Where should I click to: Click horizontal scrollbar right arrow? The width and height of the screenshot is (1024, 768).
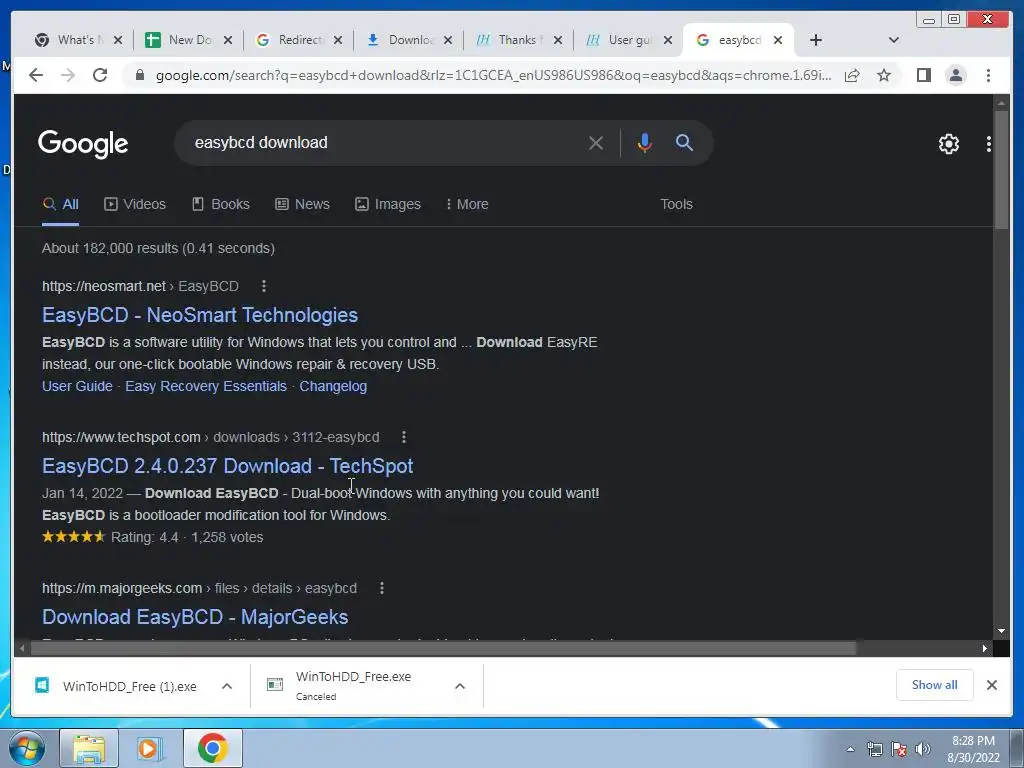pyautogui.click(x=984, y=648)
